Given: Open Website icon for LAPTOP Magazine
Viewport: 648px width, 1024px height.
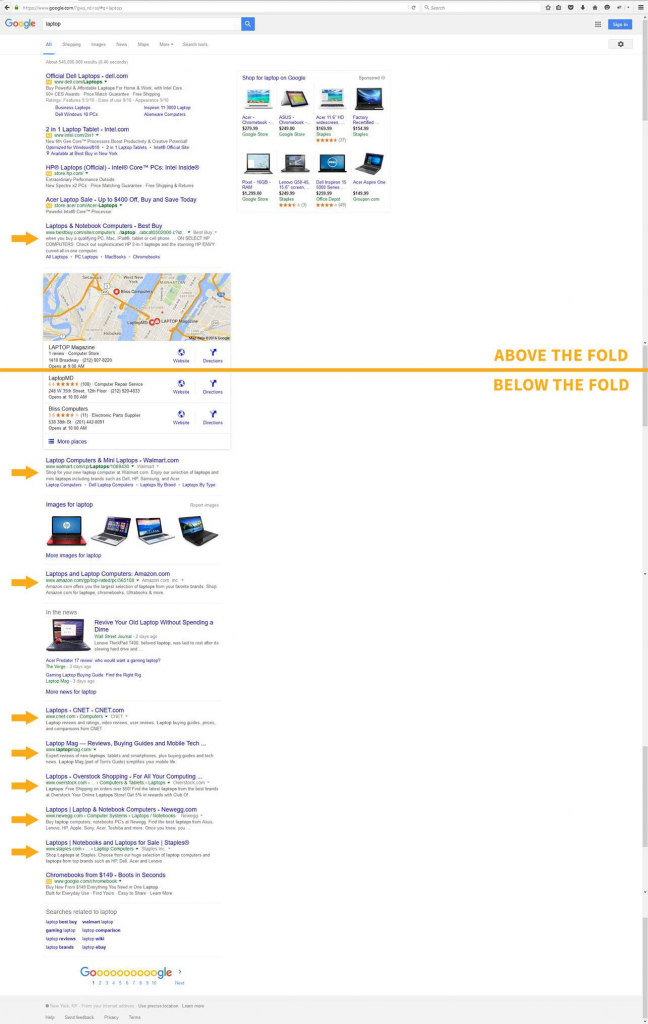Looking at the screenshot, I should (181, 355).
